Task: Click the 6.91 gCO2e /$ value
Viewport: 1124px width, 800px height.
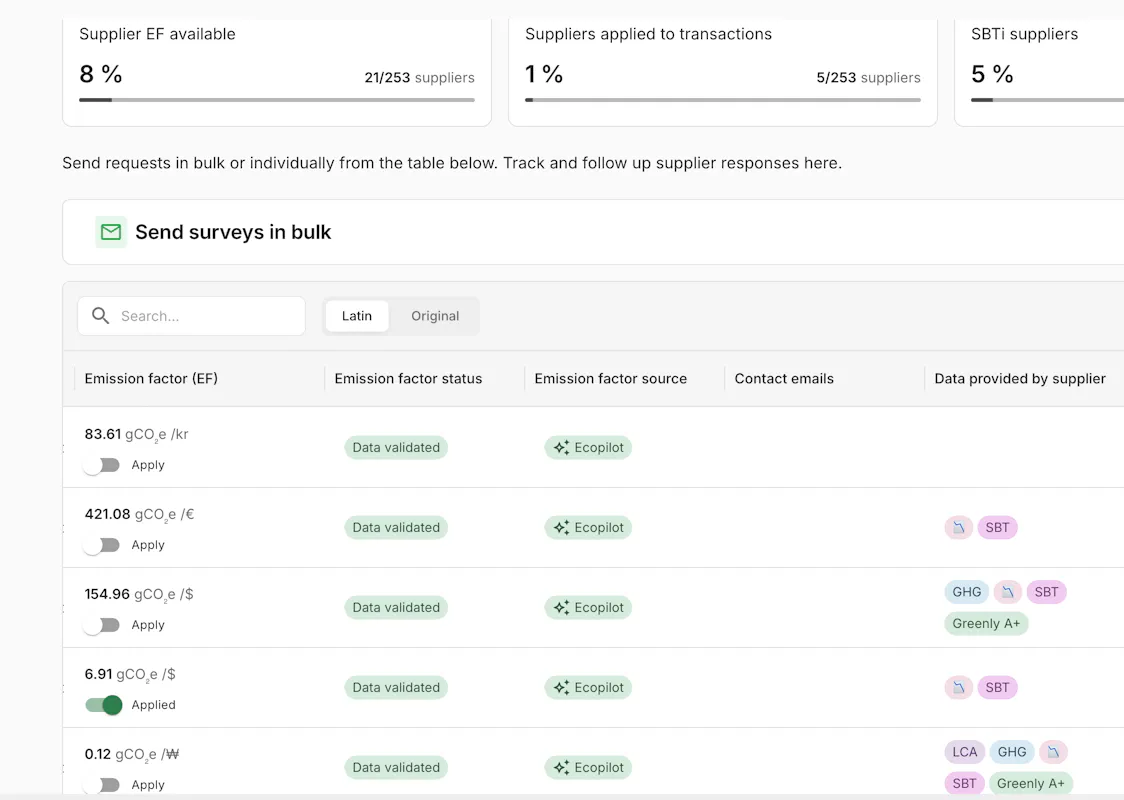Action: (x=130, y=675)
